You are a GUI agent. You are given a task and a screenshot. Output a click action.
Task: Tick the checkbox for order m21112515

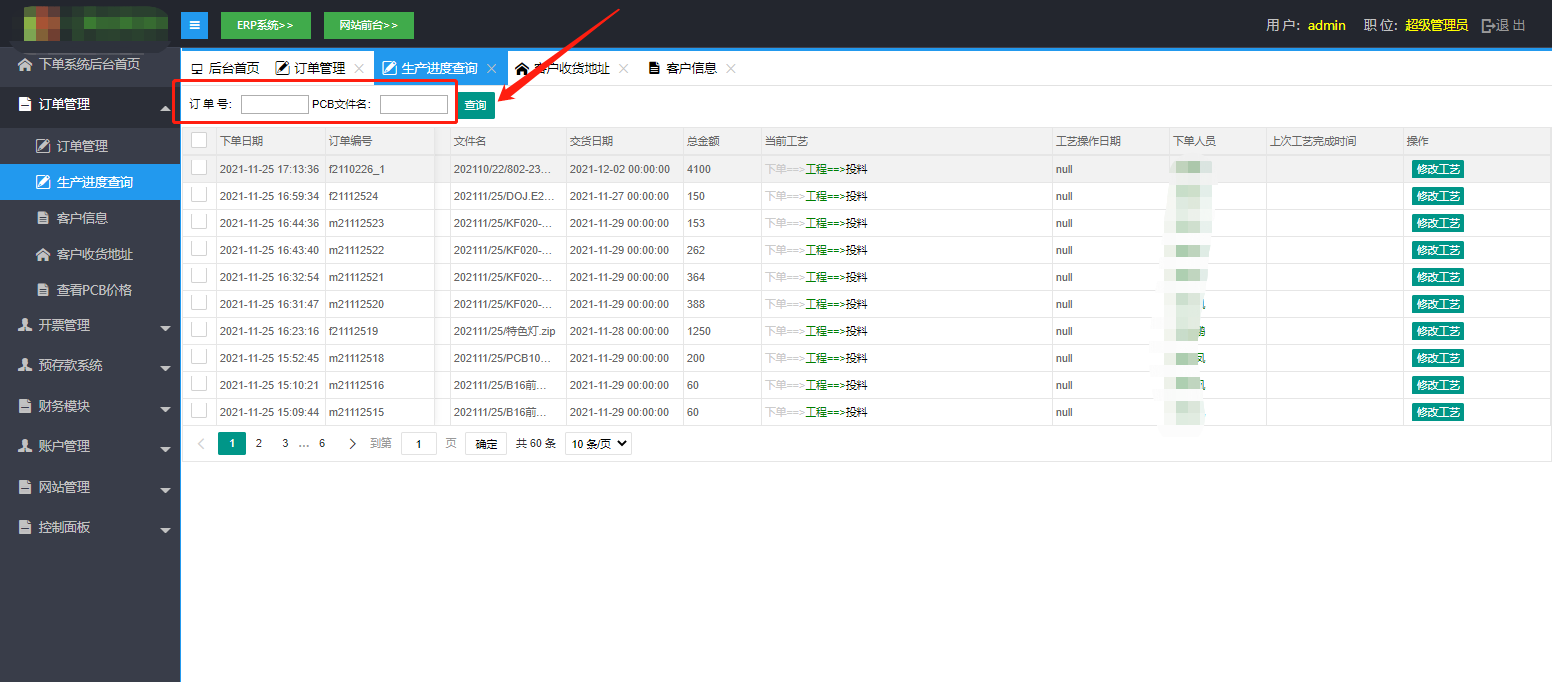pos(199,411)
